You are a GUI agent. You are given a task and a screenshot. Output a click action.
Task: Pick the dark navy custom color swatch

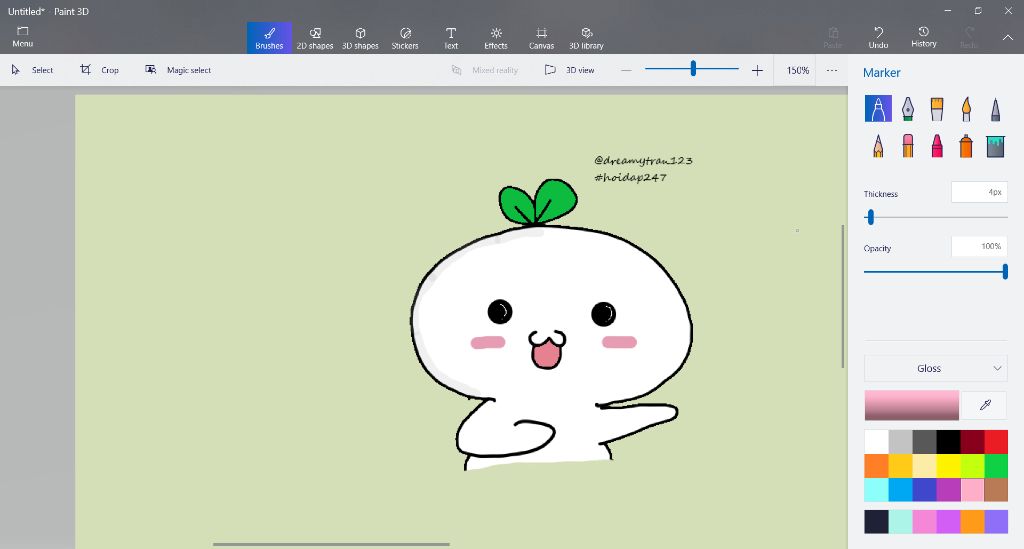click(876, 522)
